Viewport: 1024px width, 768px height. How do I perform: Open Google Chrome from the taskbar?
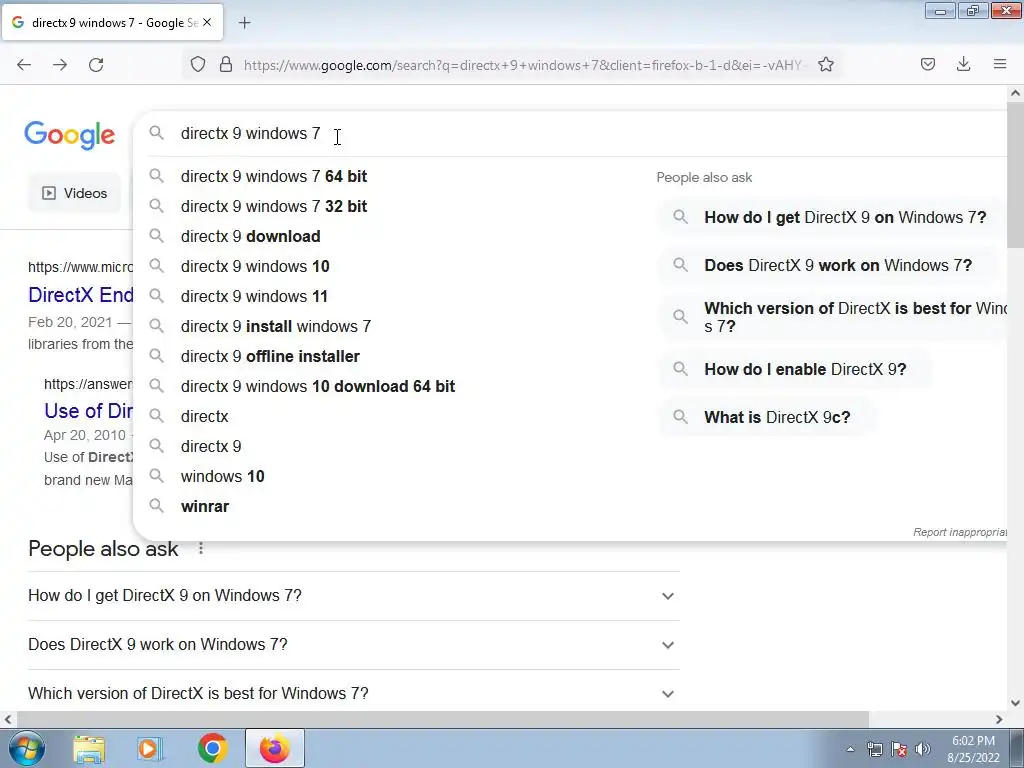click(x=212, y=748)
